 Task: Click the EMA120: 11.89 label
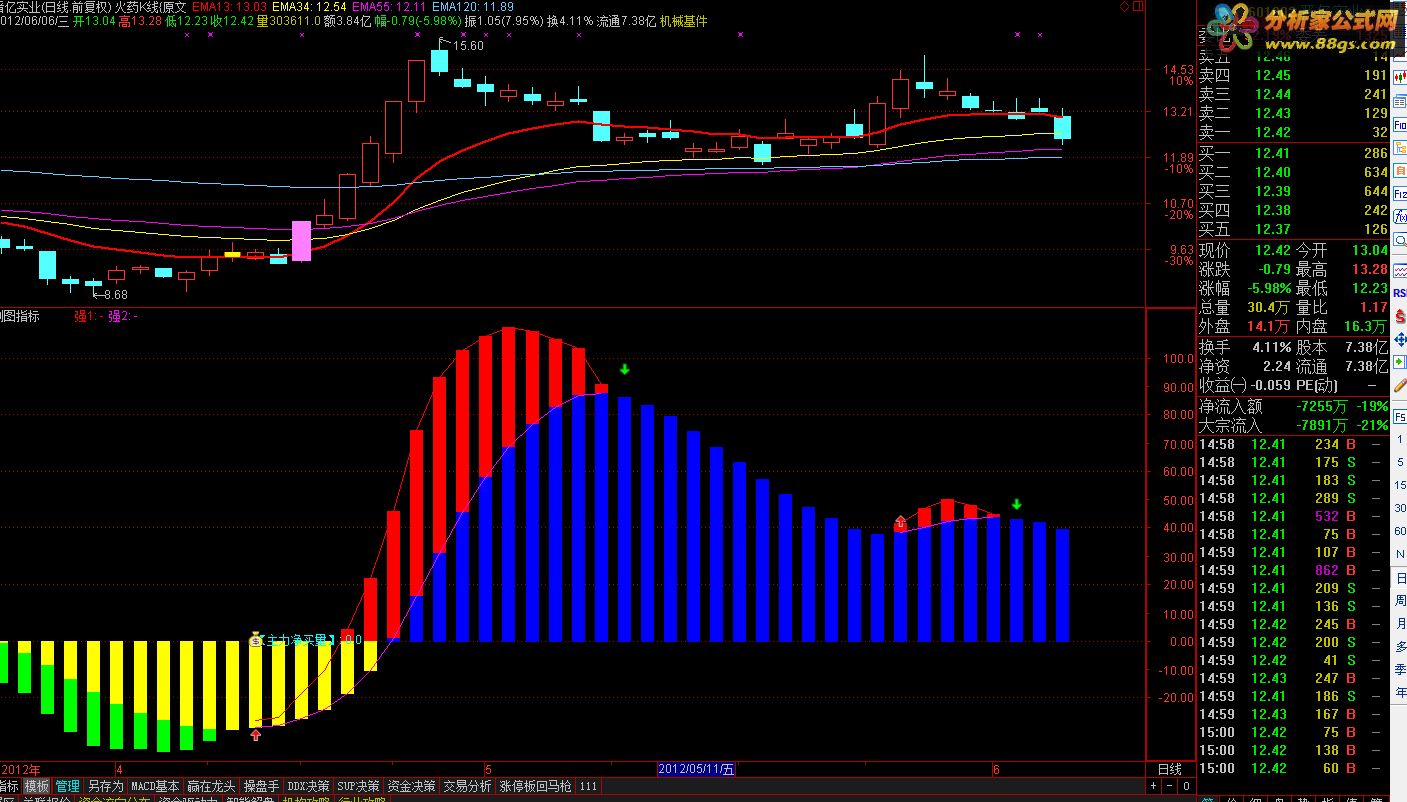[472, 6]
